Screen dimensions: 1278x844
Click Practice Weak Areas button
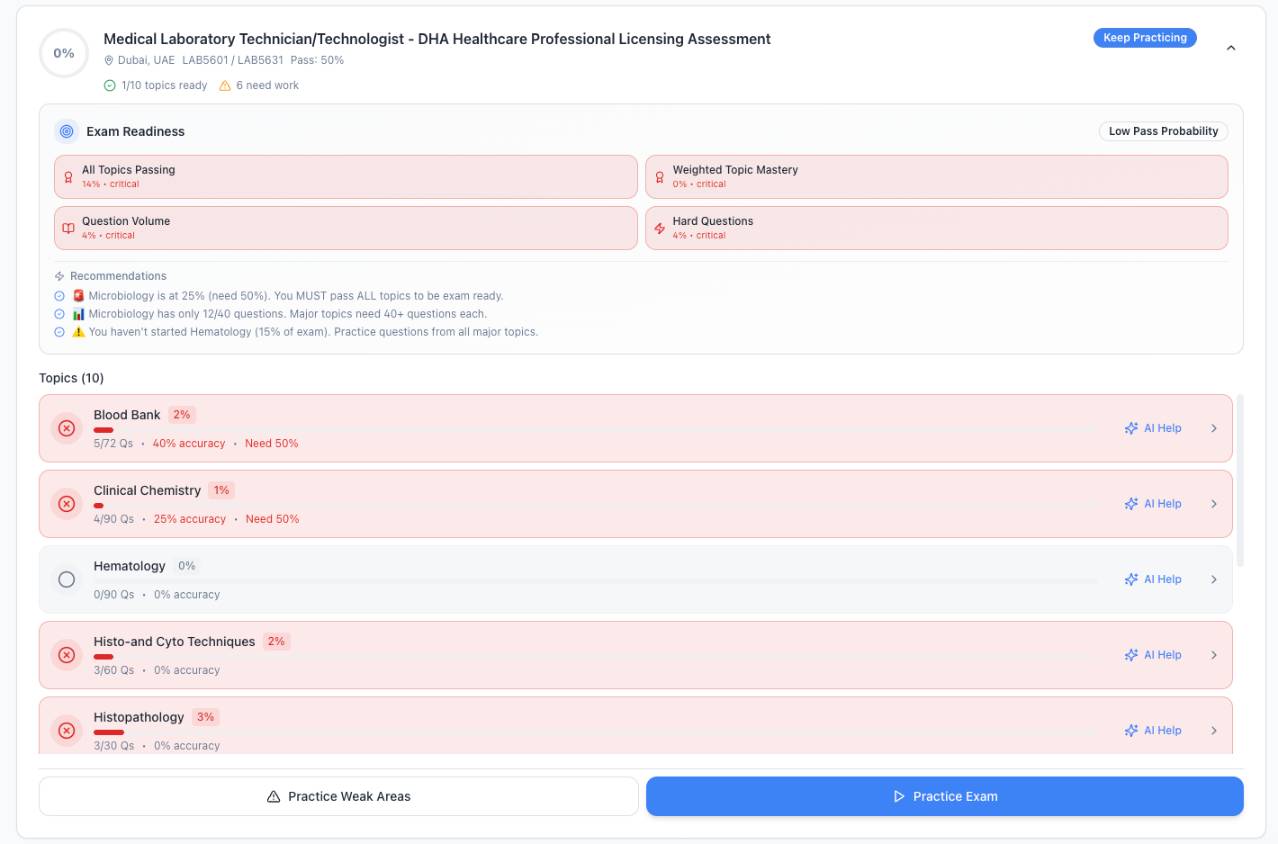(x=339, y=797)
